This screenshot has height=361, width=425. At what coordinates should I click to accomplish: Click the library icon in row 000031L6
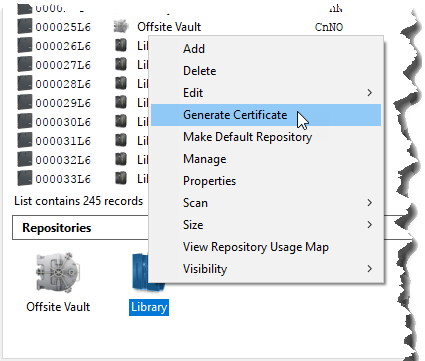coord(121,140)
